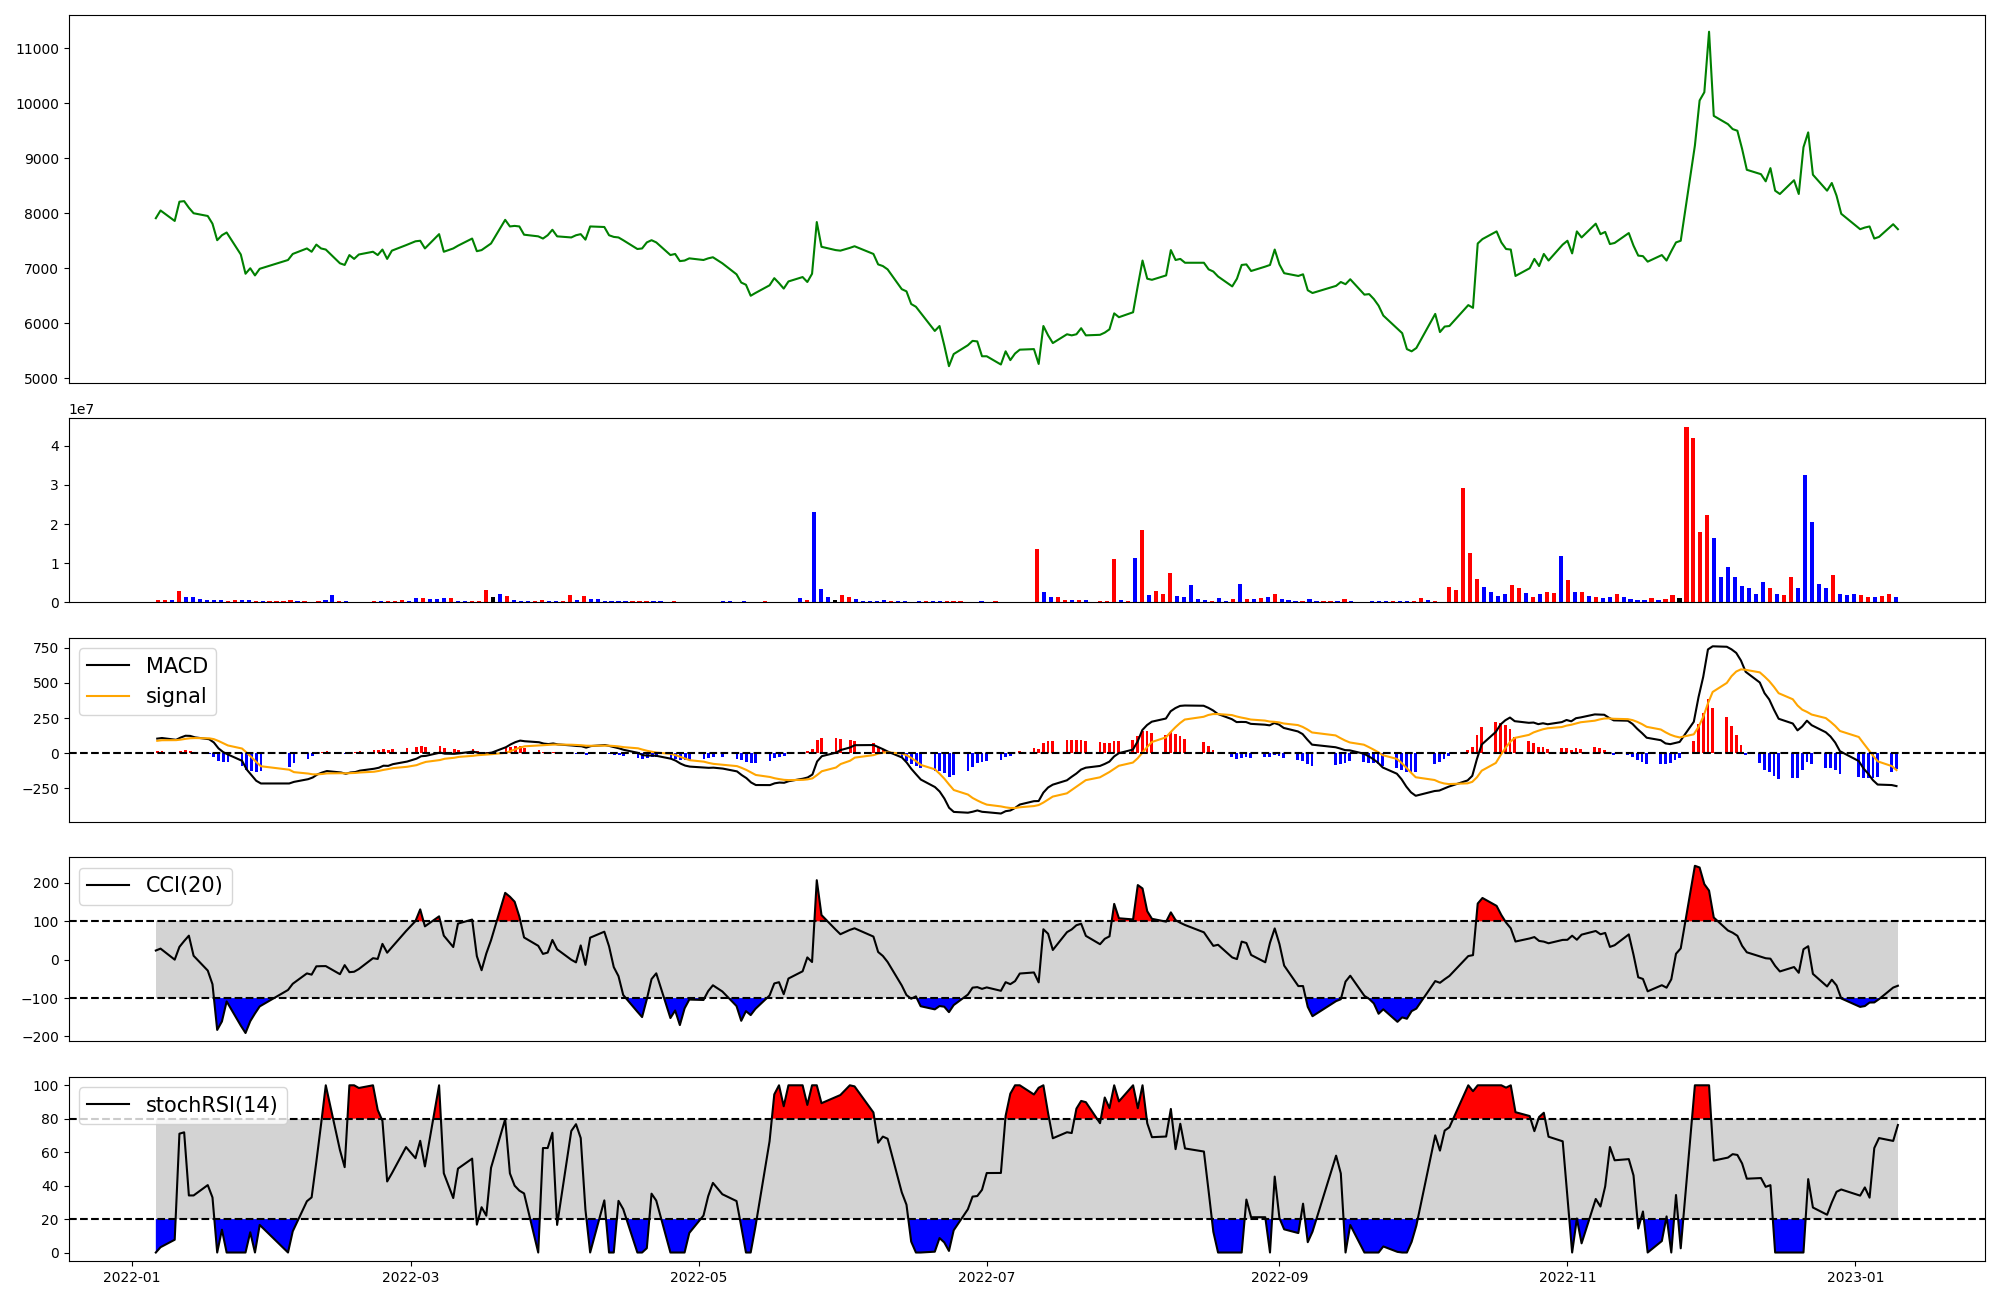The image size is (2000, 1300).
Task: Click the 2022-01 x-axis date label
Action: click(x=132, y=1277)
